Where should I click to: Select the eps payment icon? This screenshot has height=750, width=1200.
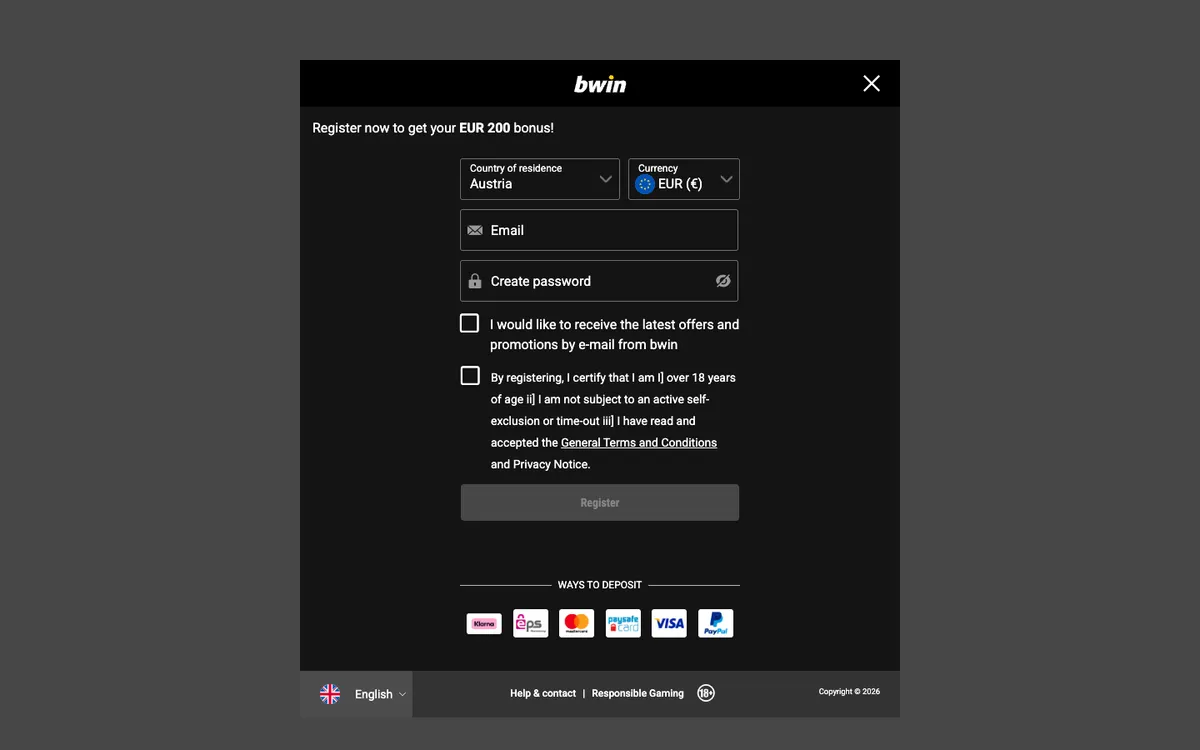[531, 623]
